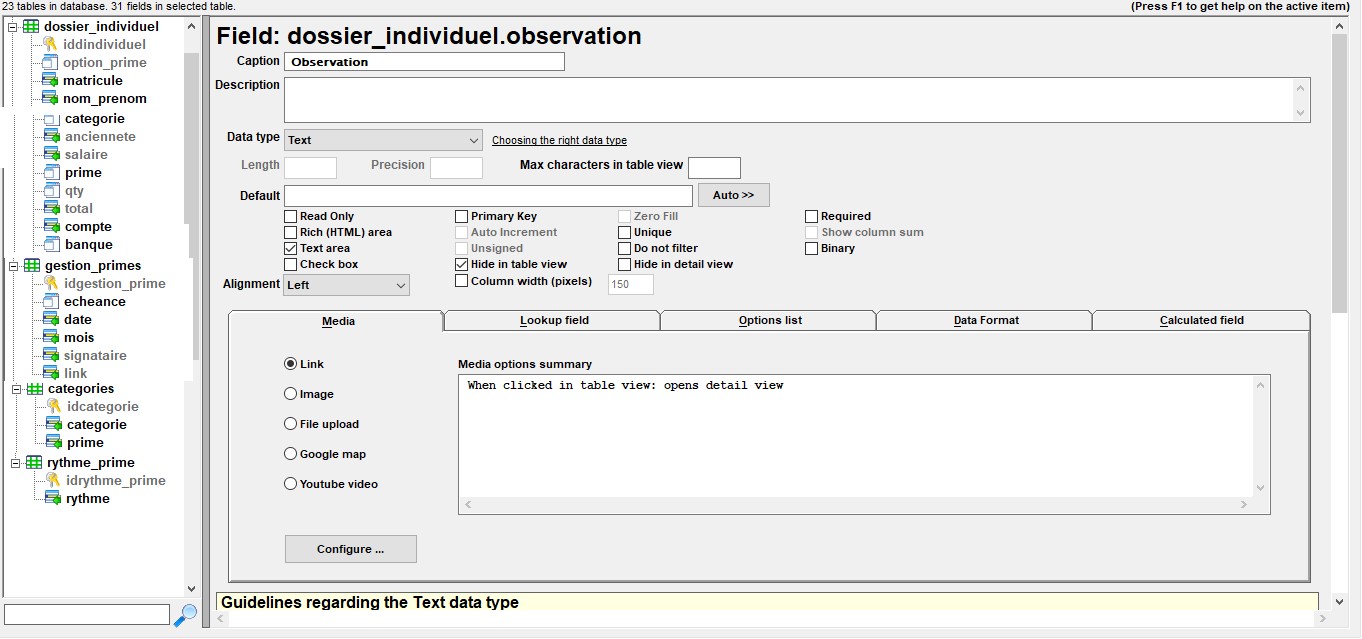
Task: Click the Max characters in table view field
Action: click(x=714, y=167)
